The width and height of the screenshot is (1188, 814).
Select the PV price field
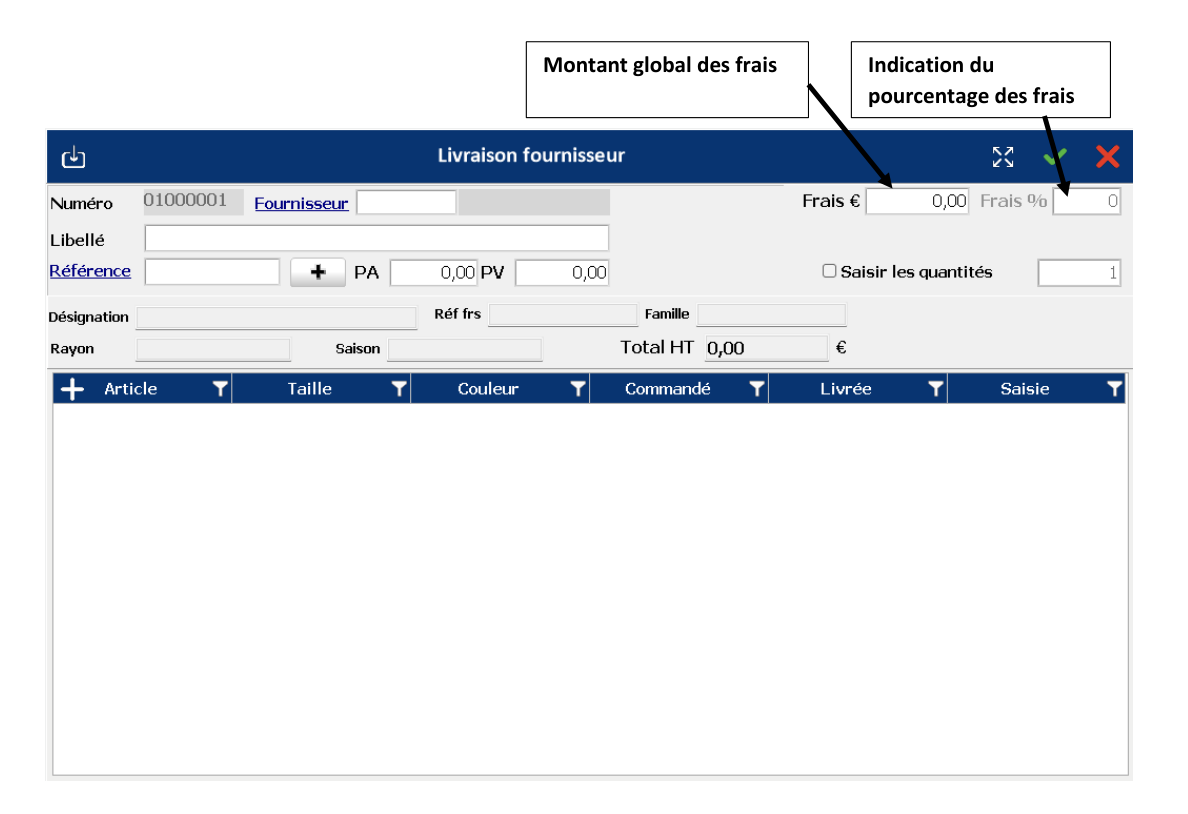click(x=562, y=273)
